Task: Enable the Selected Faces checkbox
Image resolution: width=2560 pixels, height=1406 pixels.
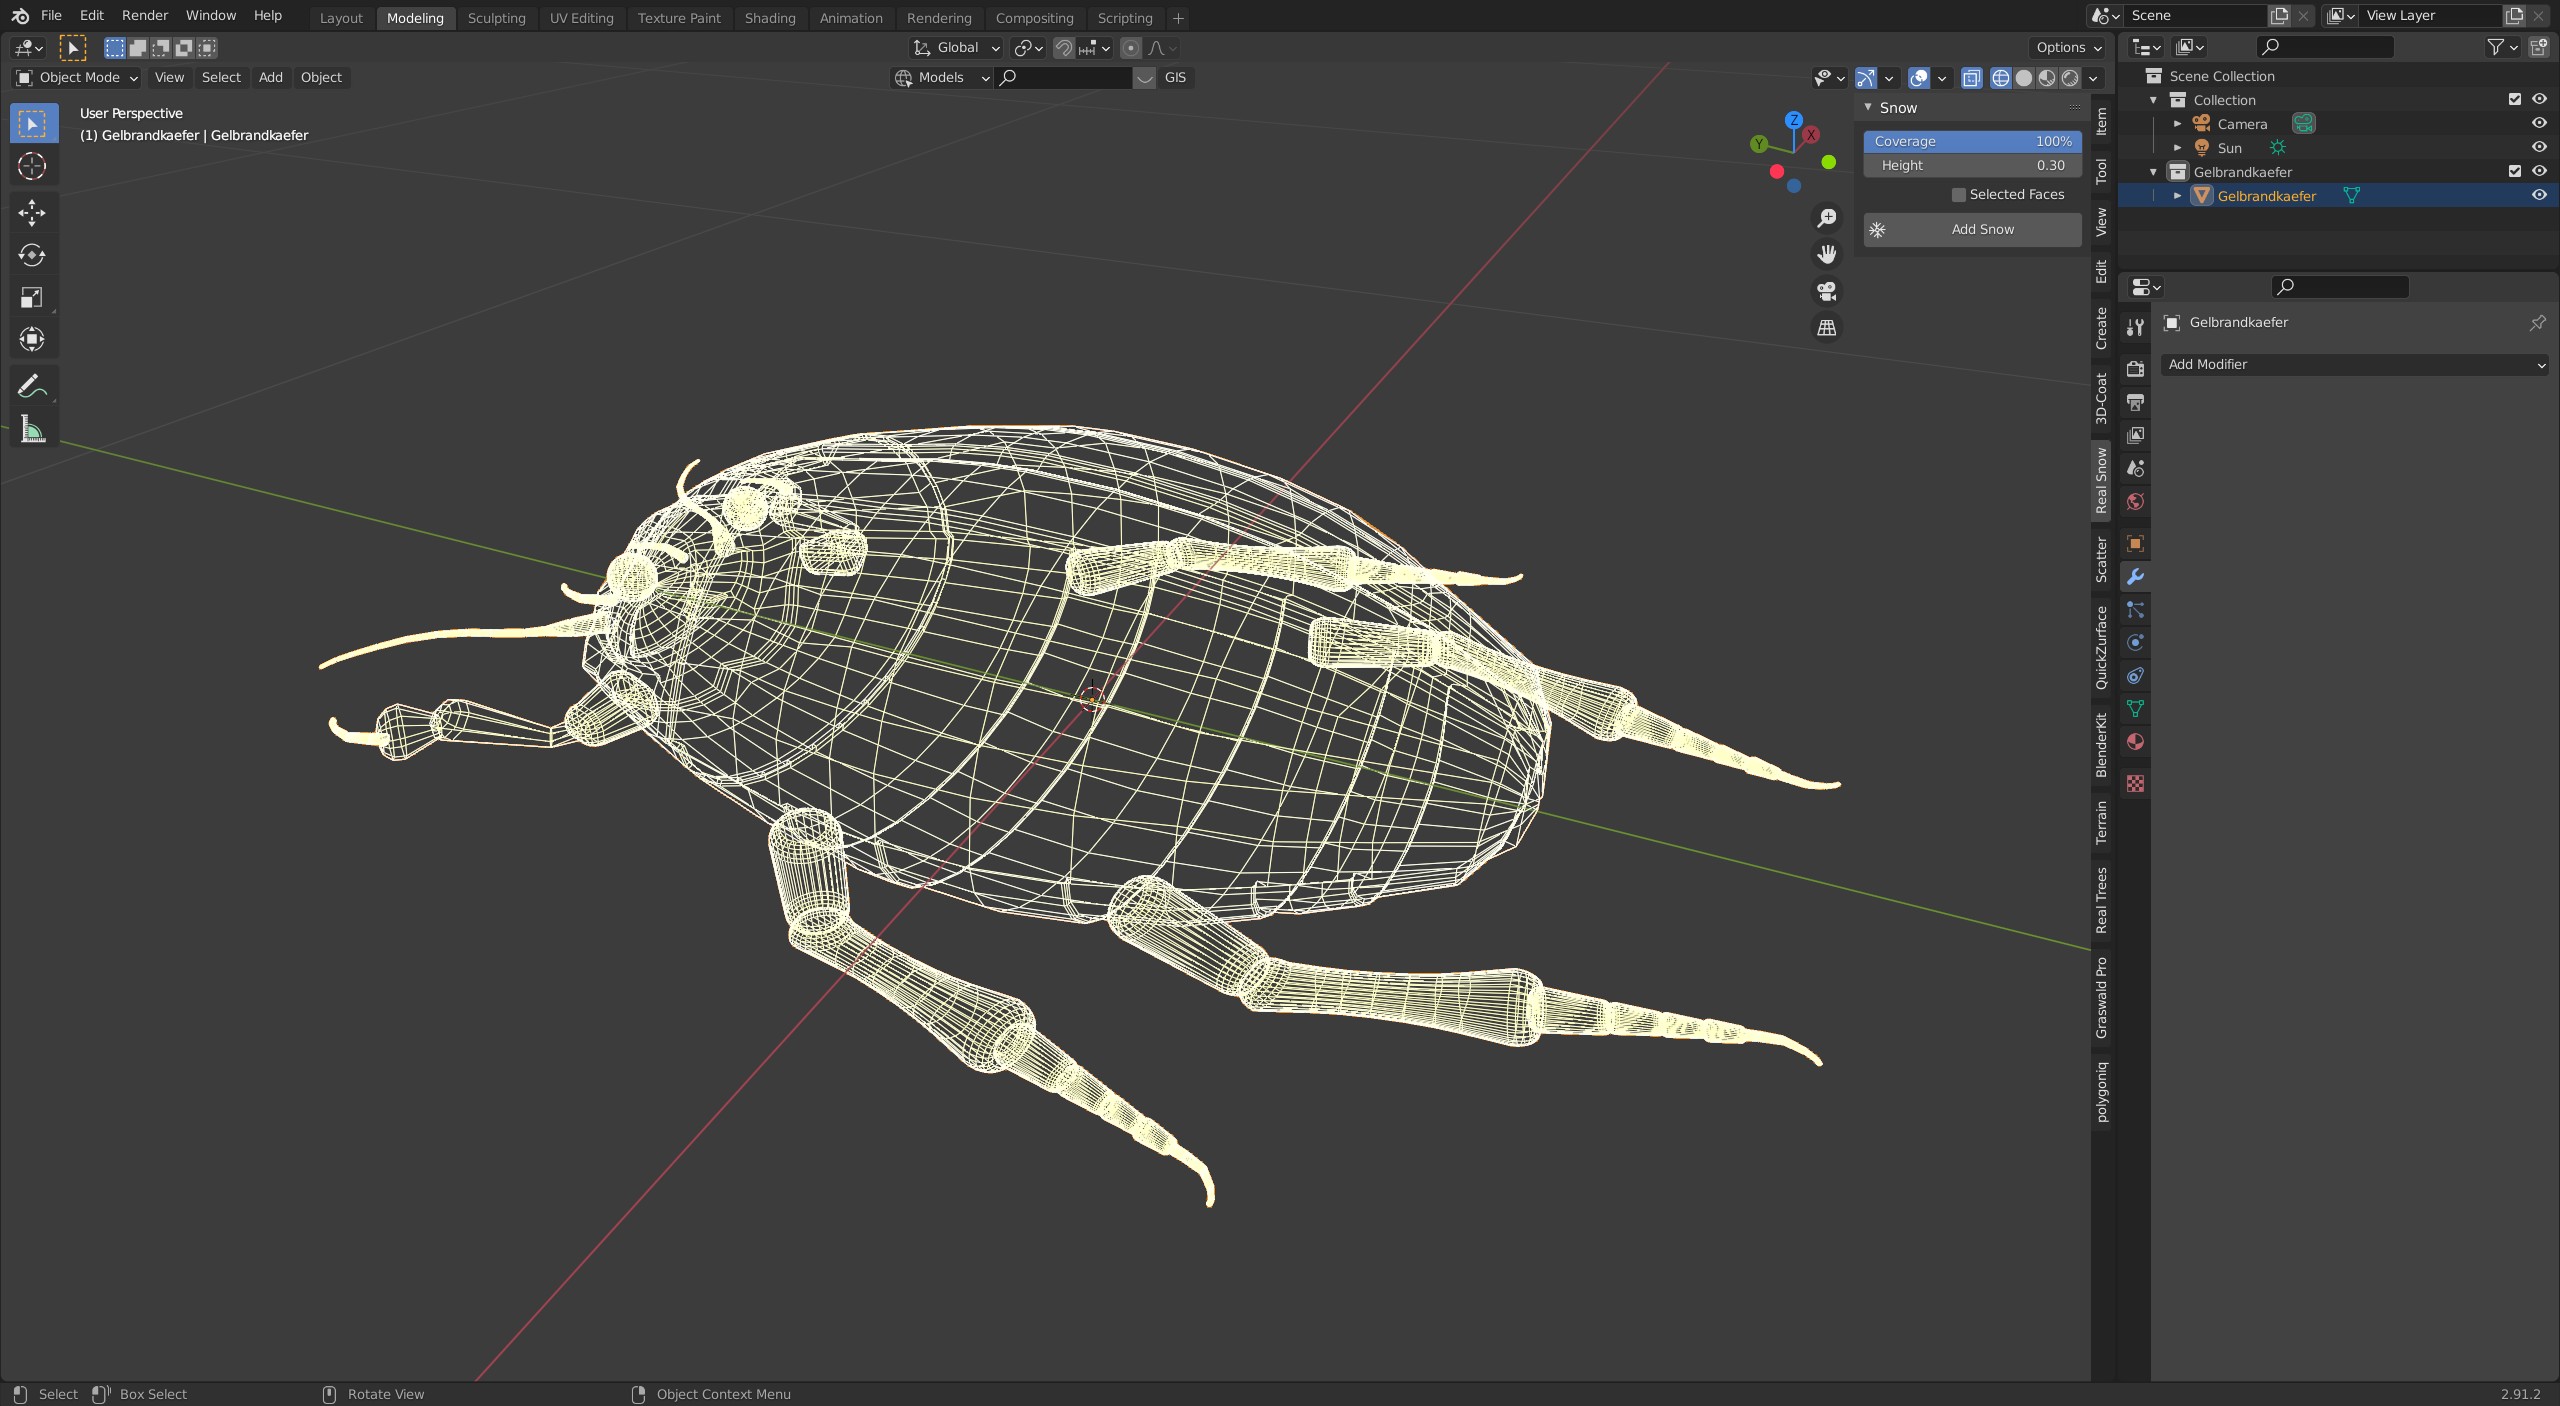Action: click(x=1959, y=195)
